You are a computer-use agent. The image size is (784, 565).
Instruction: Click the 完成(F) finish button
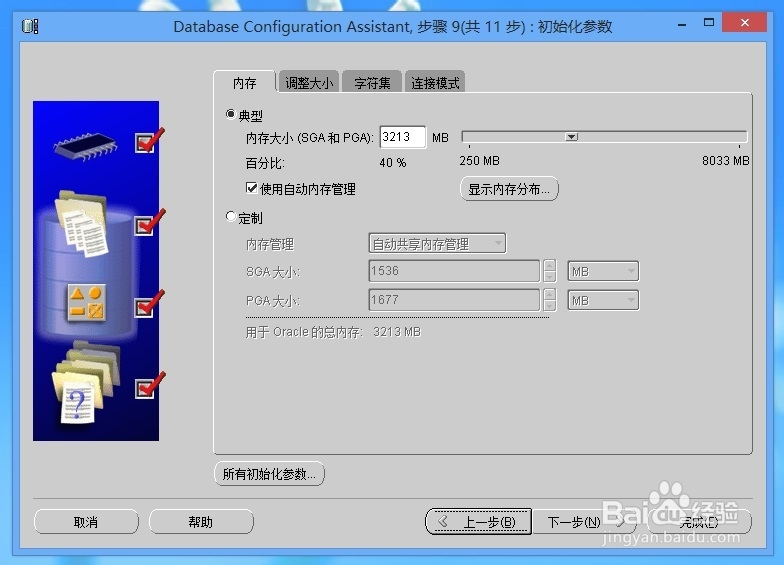(698, 522)
